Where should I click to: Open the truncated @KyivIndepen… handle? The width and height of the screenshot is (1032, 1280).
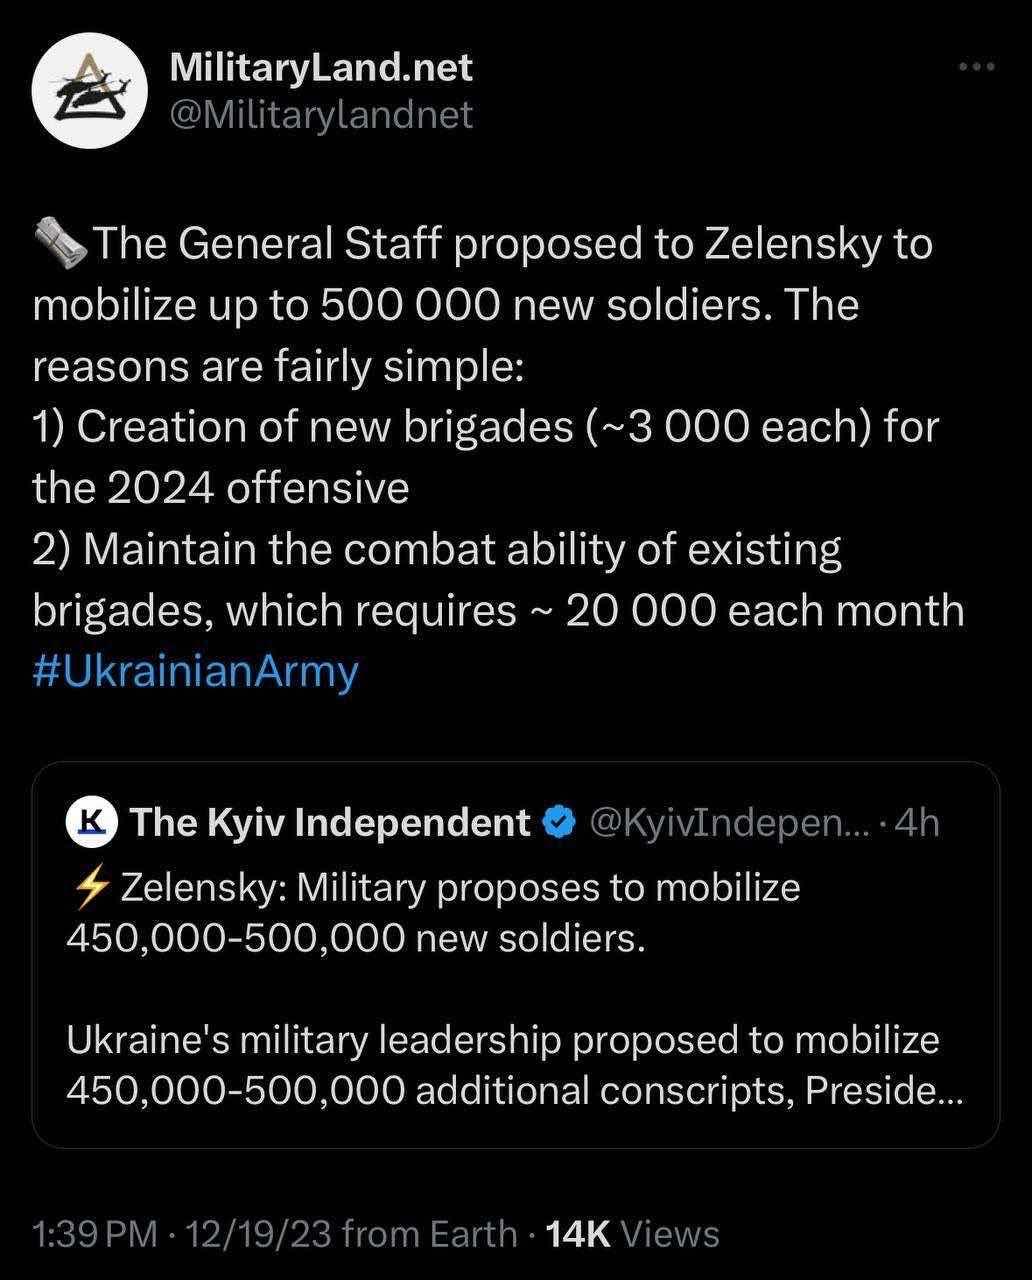pos(730,822)
